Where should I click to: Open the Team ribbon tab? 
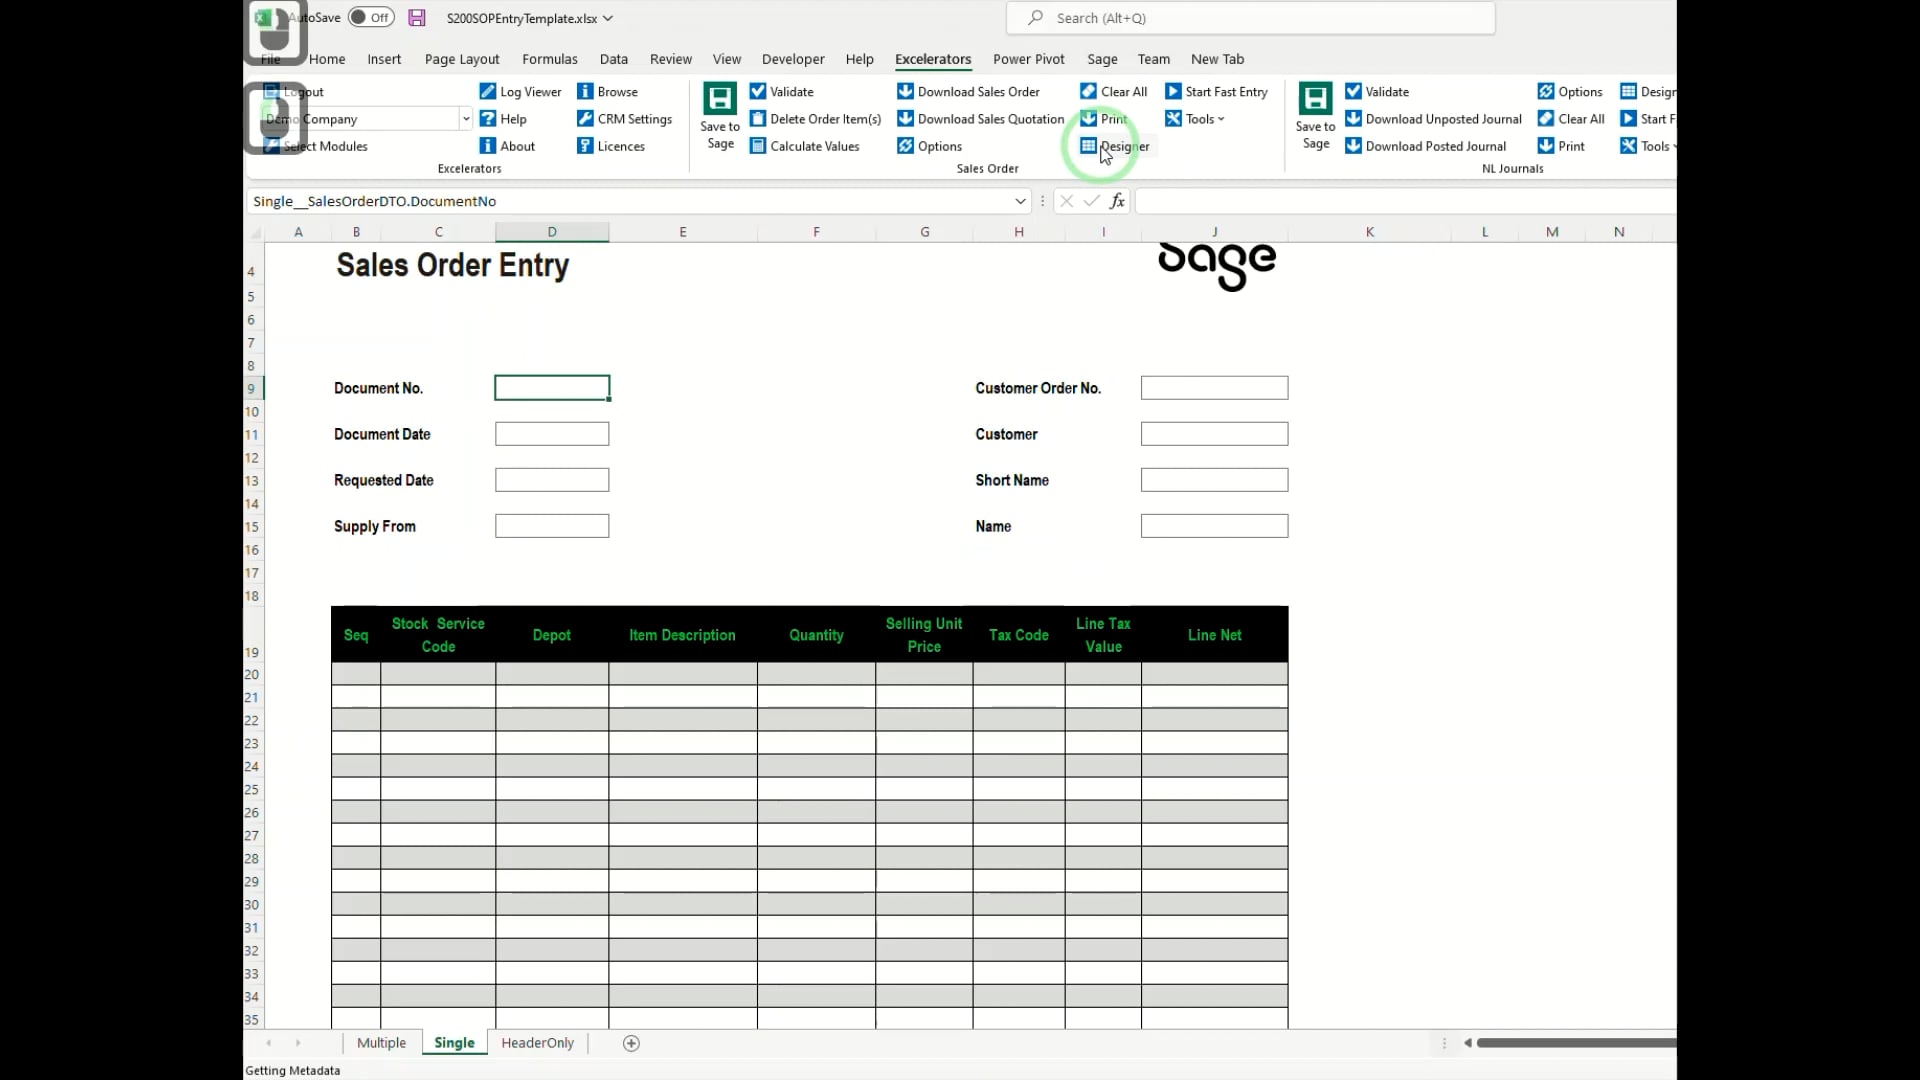point(1153,59)
